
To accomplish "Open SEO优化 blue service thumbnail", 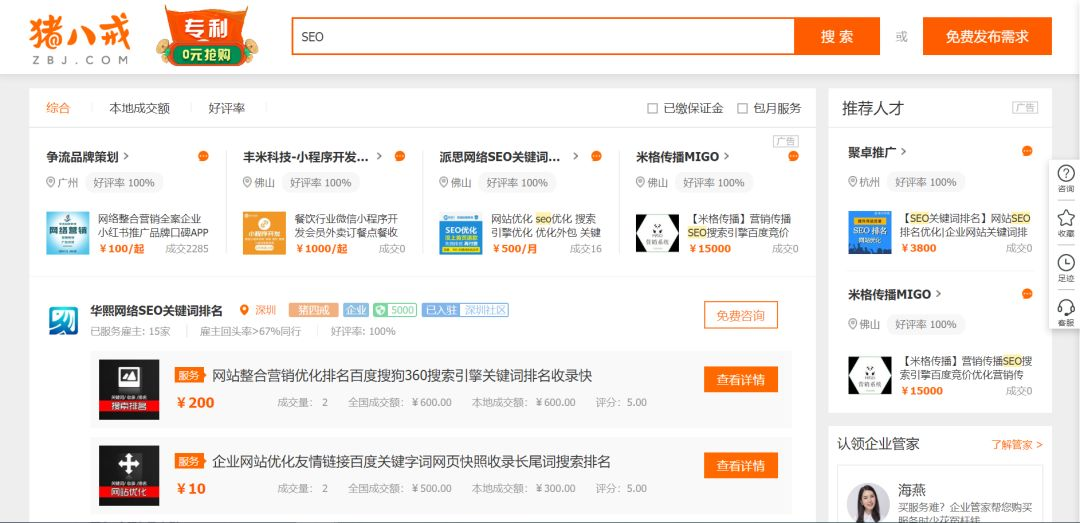I will pos(461,233).
